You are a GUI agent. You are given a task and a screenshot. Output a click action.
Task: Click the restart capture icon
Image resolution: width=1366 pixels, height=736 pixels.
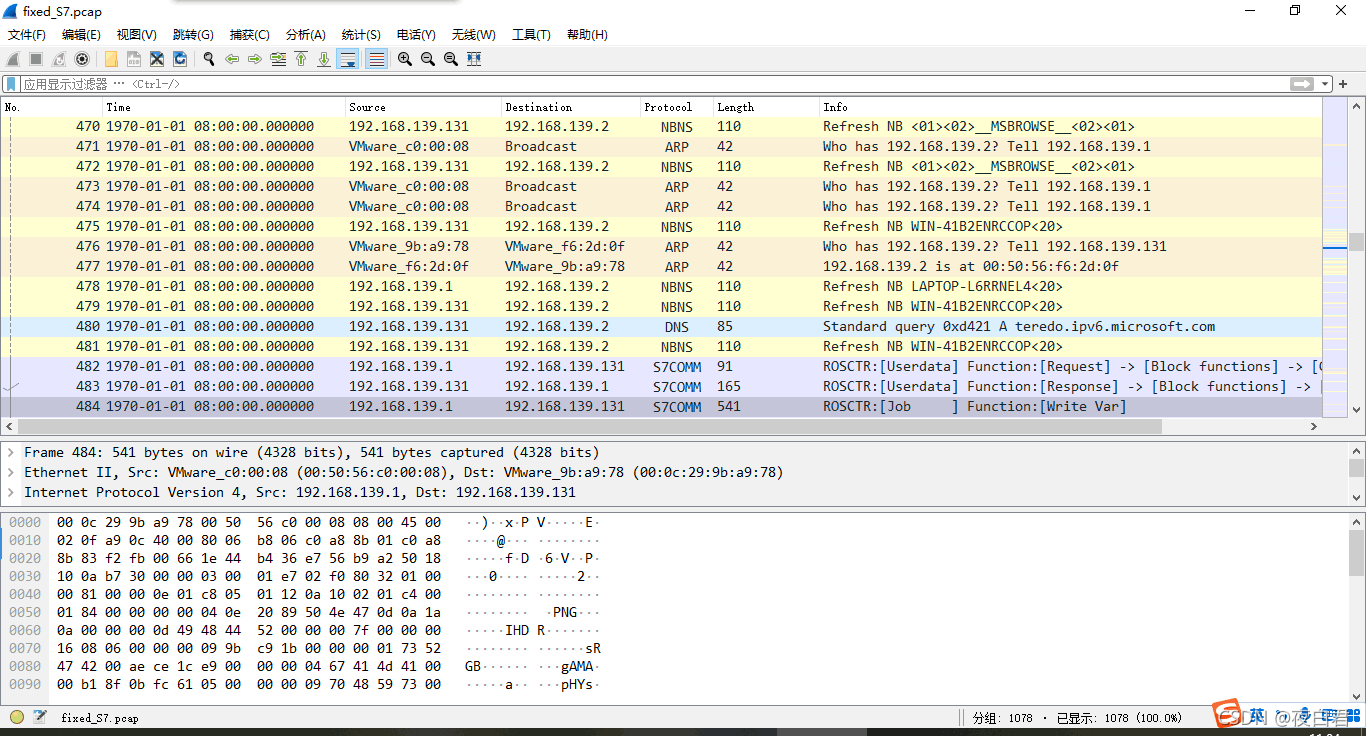(59, 59)
